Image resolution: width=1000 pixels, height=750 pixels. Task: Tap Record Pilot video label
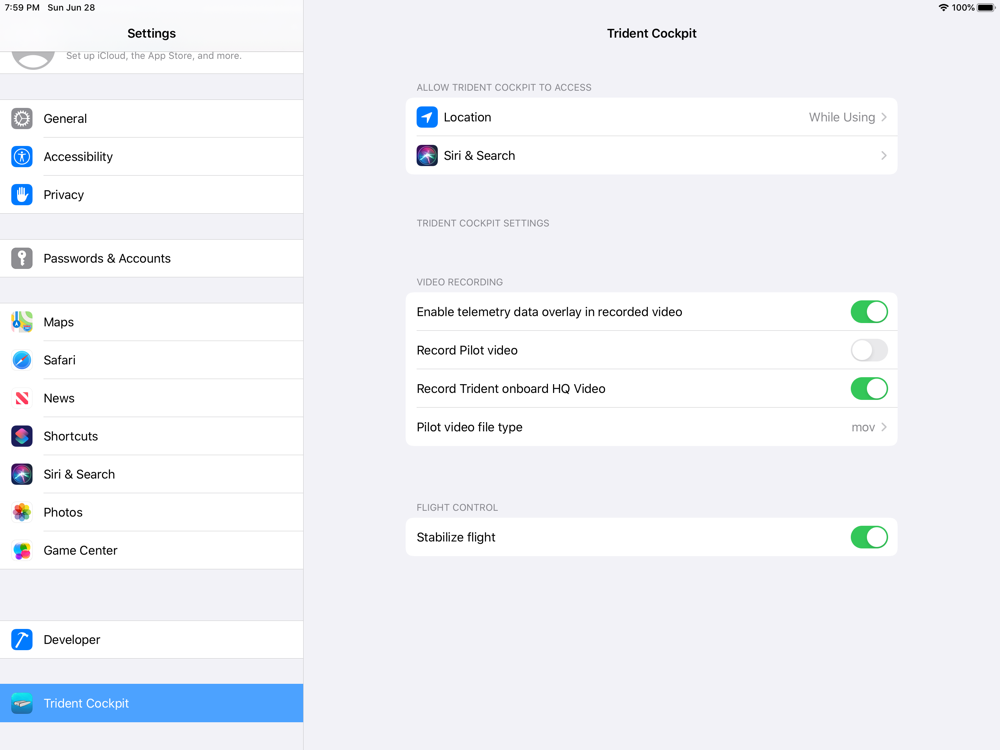[467, 350]
